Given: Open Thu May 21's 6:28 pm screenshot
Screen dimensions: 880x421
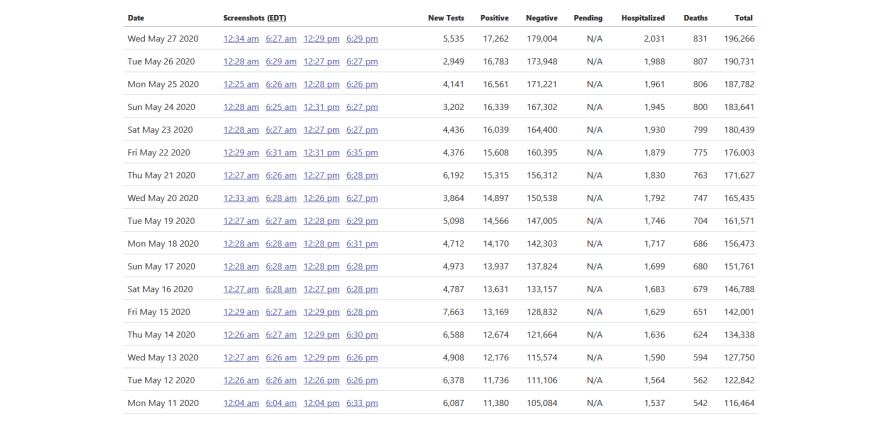Looking at the screenshot, I should 362,175.
